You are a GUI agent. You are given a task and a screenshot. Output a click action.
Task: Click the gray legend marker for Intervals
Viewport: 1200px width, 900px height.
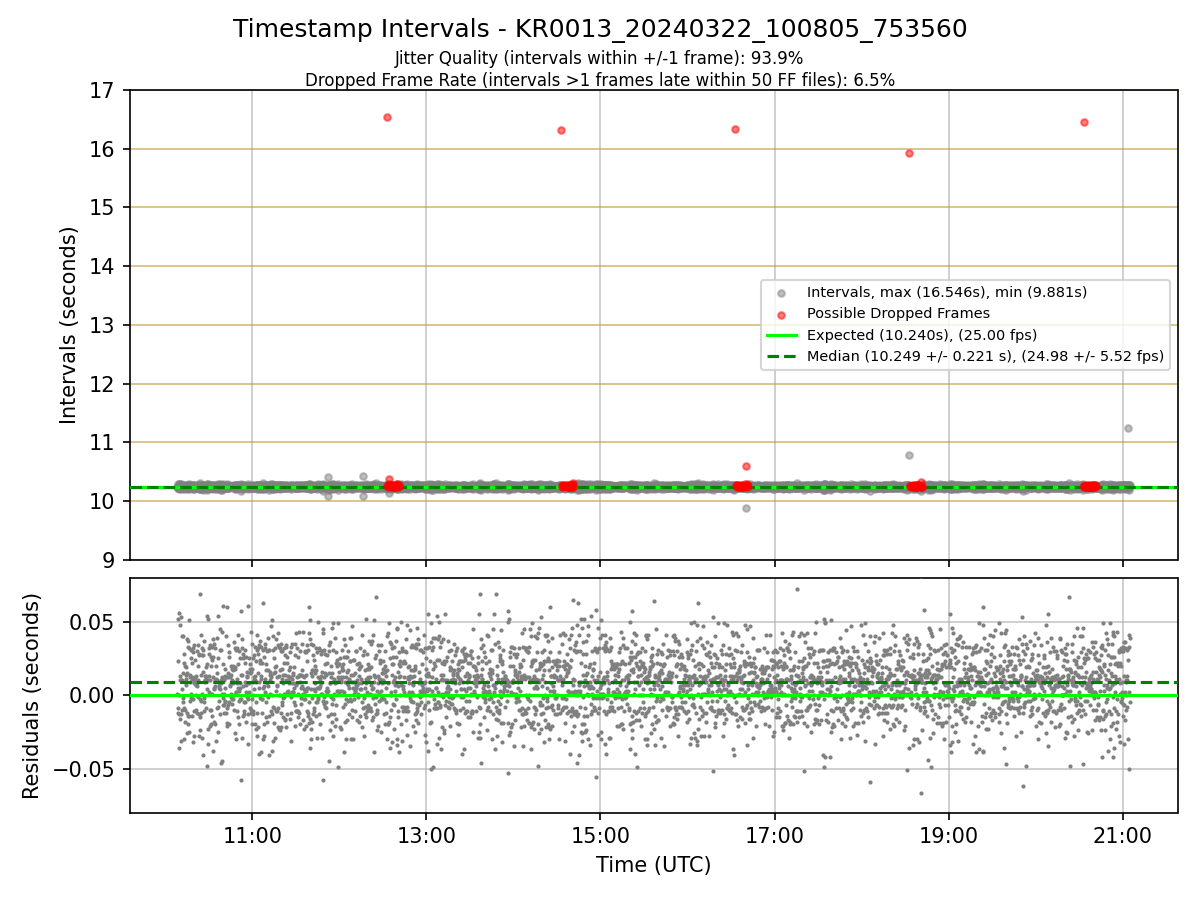click(x=781, y=293)
